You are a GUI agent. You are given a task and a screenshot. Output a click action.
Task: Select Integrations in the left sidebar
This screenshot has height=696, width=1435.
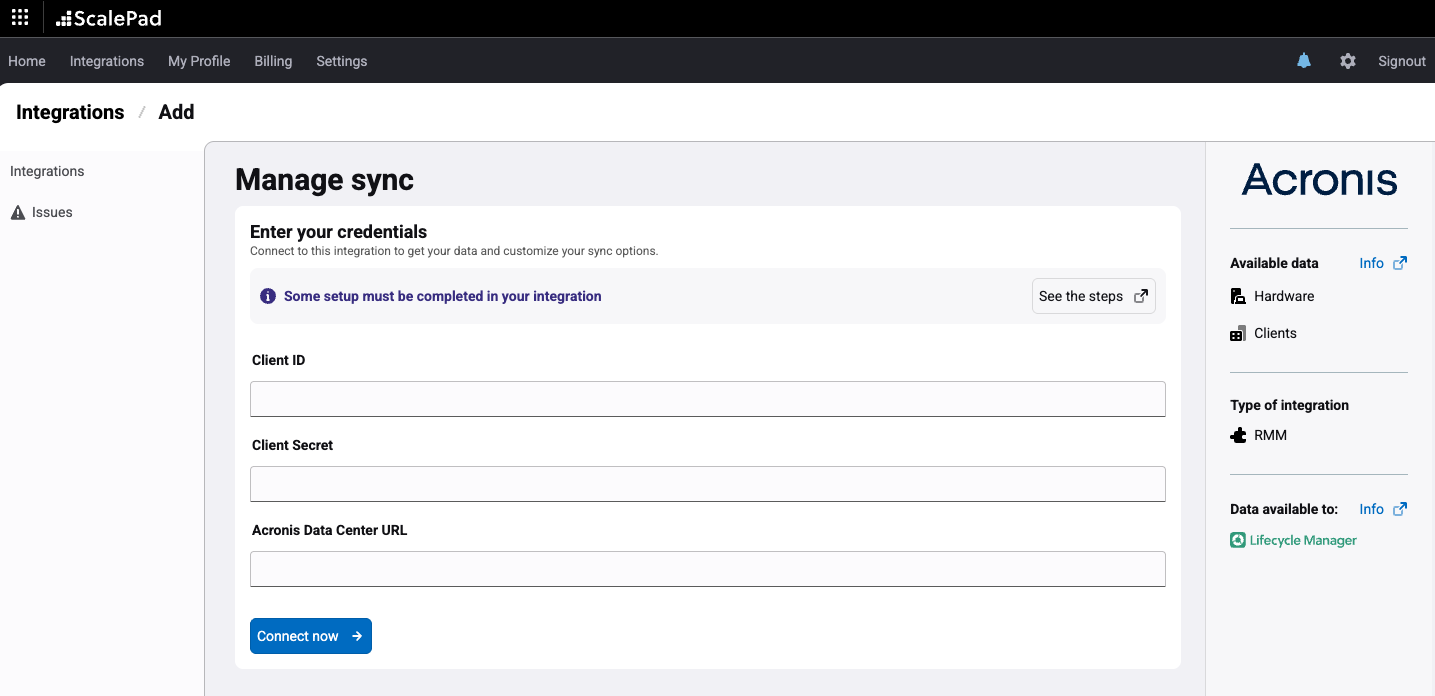pos(47,171)
